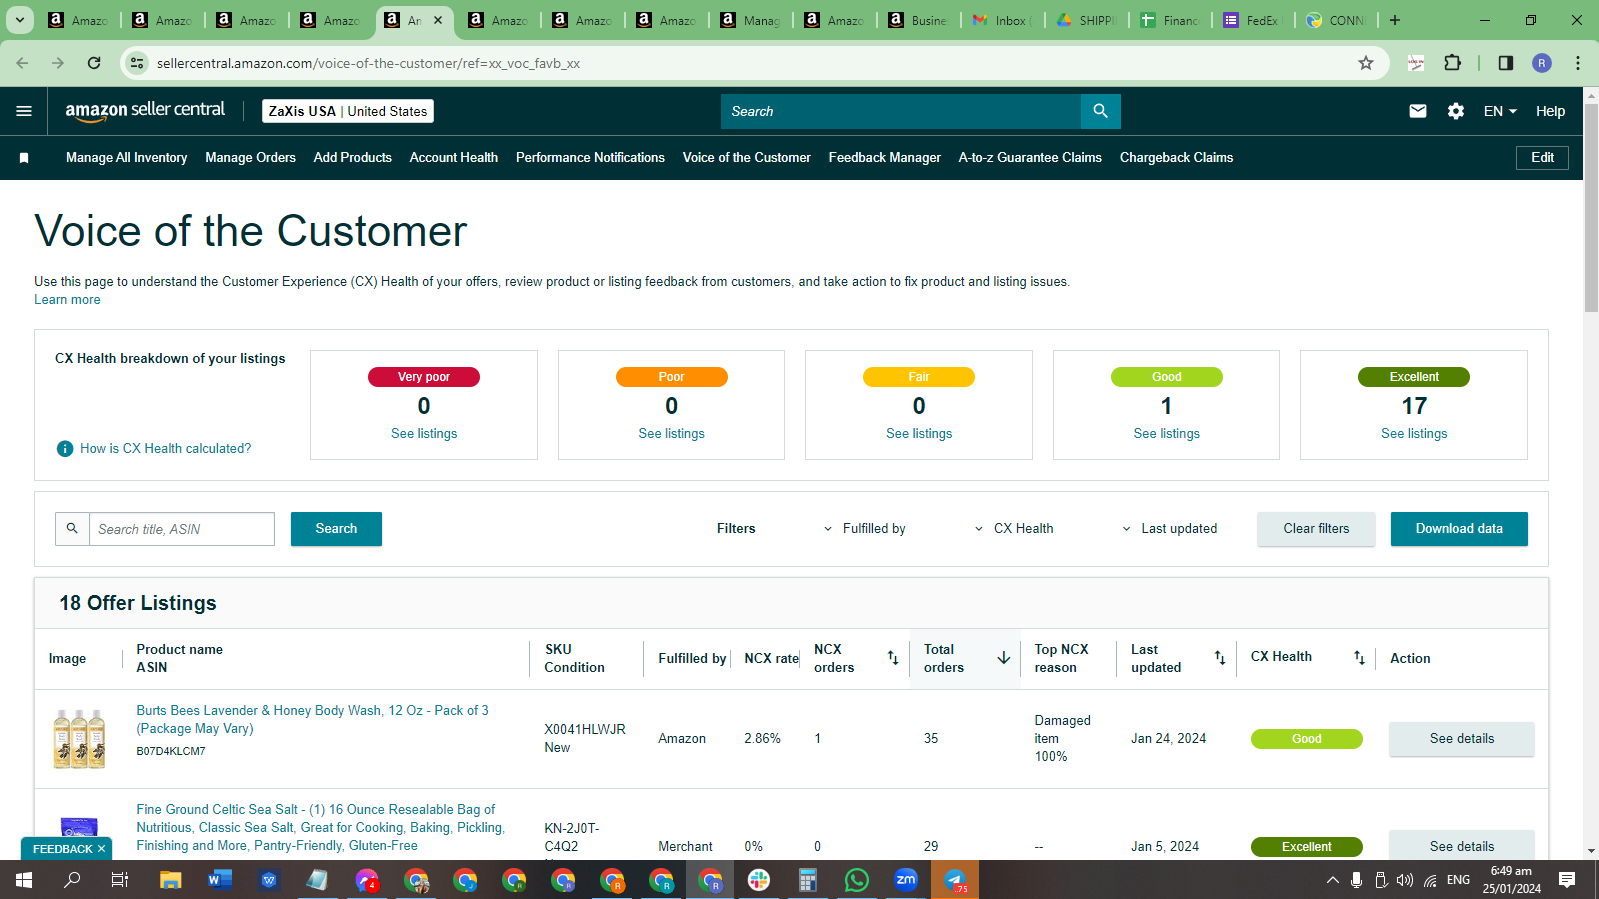Click the teal Search button beside the ASIN field

336,529
